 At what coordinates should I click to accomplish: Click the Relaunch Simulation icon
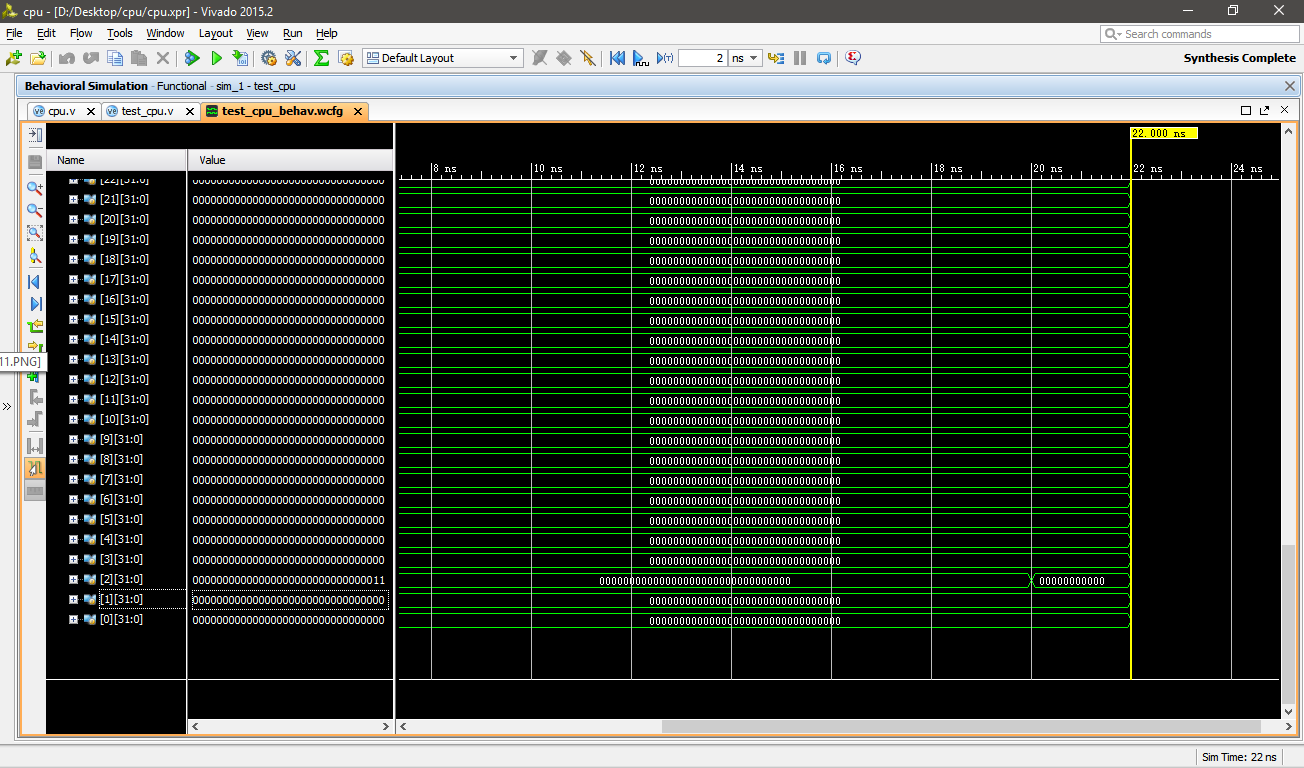(x=824, y=58)
